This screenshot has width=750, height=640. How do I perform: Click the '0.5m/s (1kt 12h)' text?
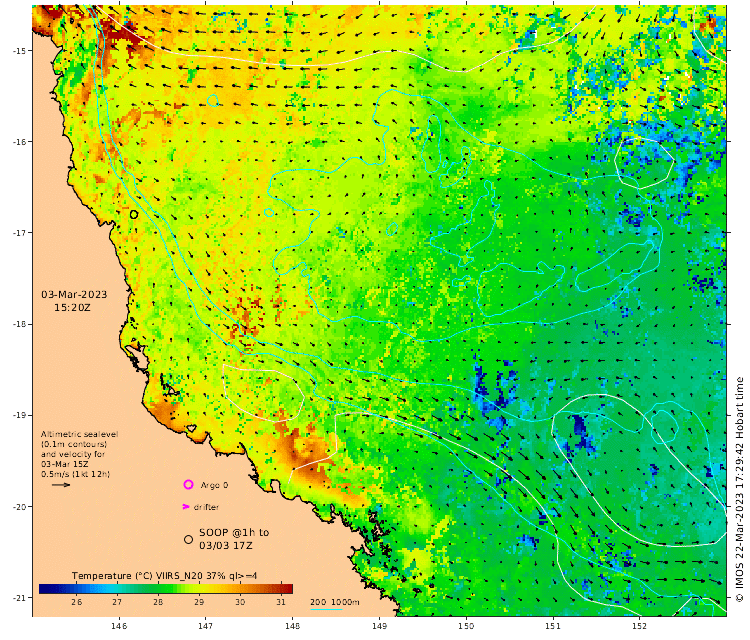[x=76, y=474]
